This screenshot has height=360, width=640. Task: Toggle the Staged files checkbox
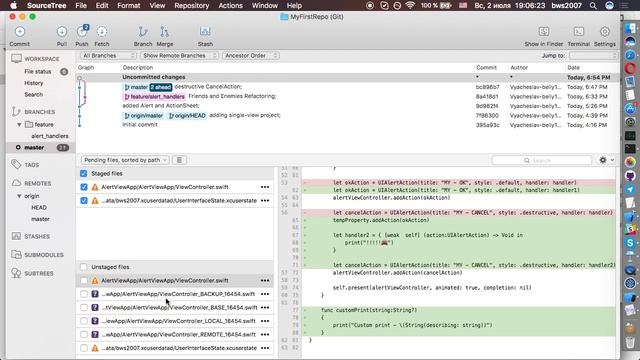84,173
